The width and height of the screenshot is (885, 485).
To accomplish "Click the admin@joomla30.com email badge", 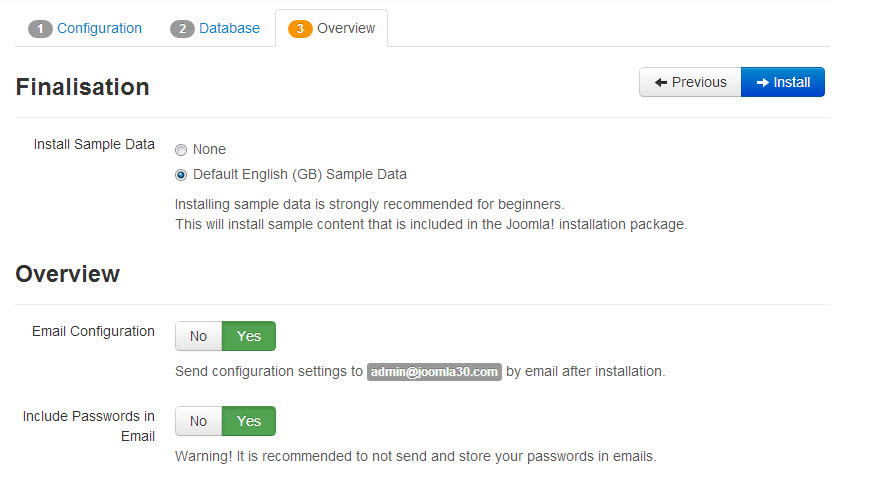I will pyautogui.click(x=434, y=372).
